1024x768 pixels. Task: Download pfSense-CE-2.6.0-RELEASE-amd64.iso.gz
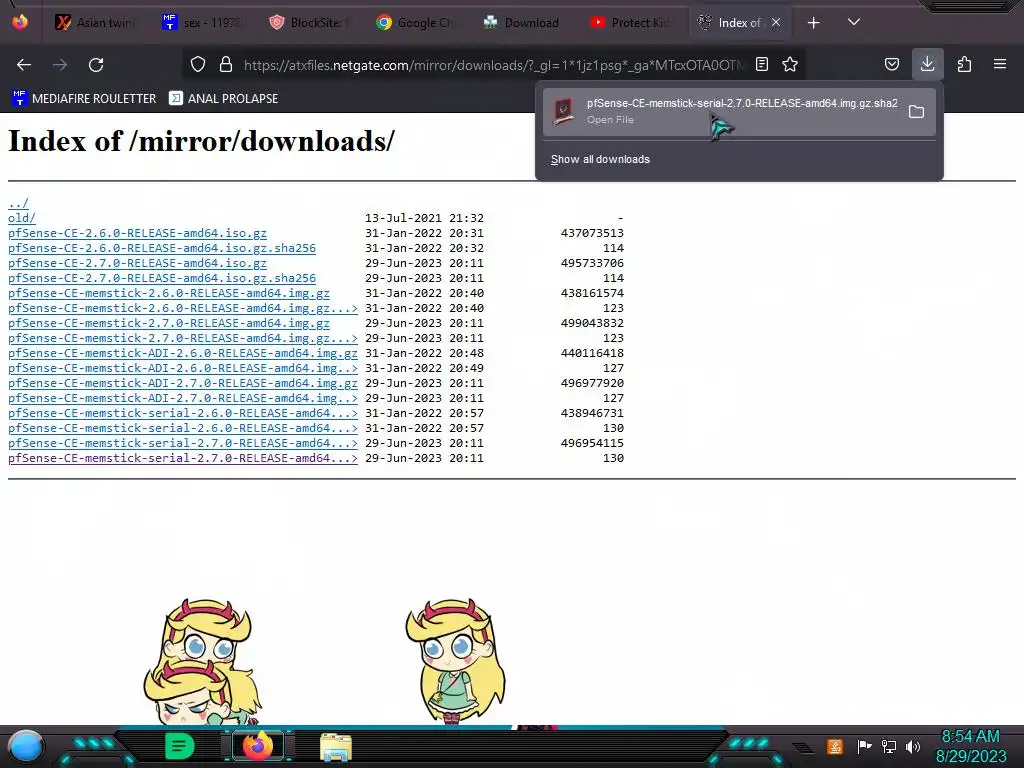point(137,233)
